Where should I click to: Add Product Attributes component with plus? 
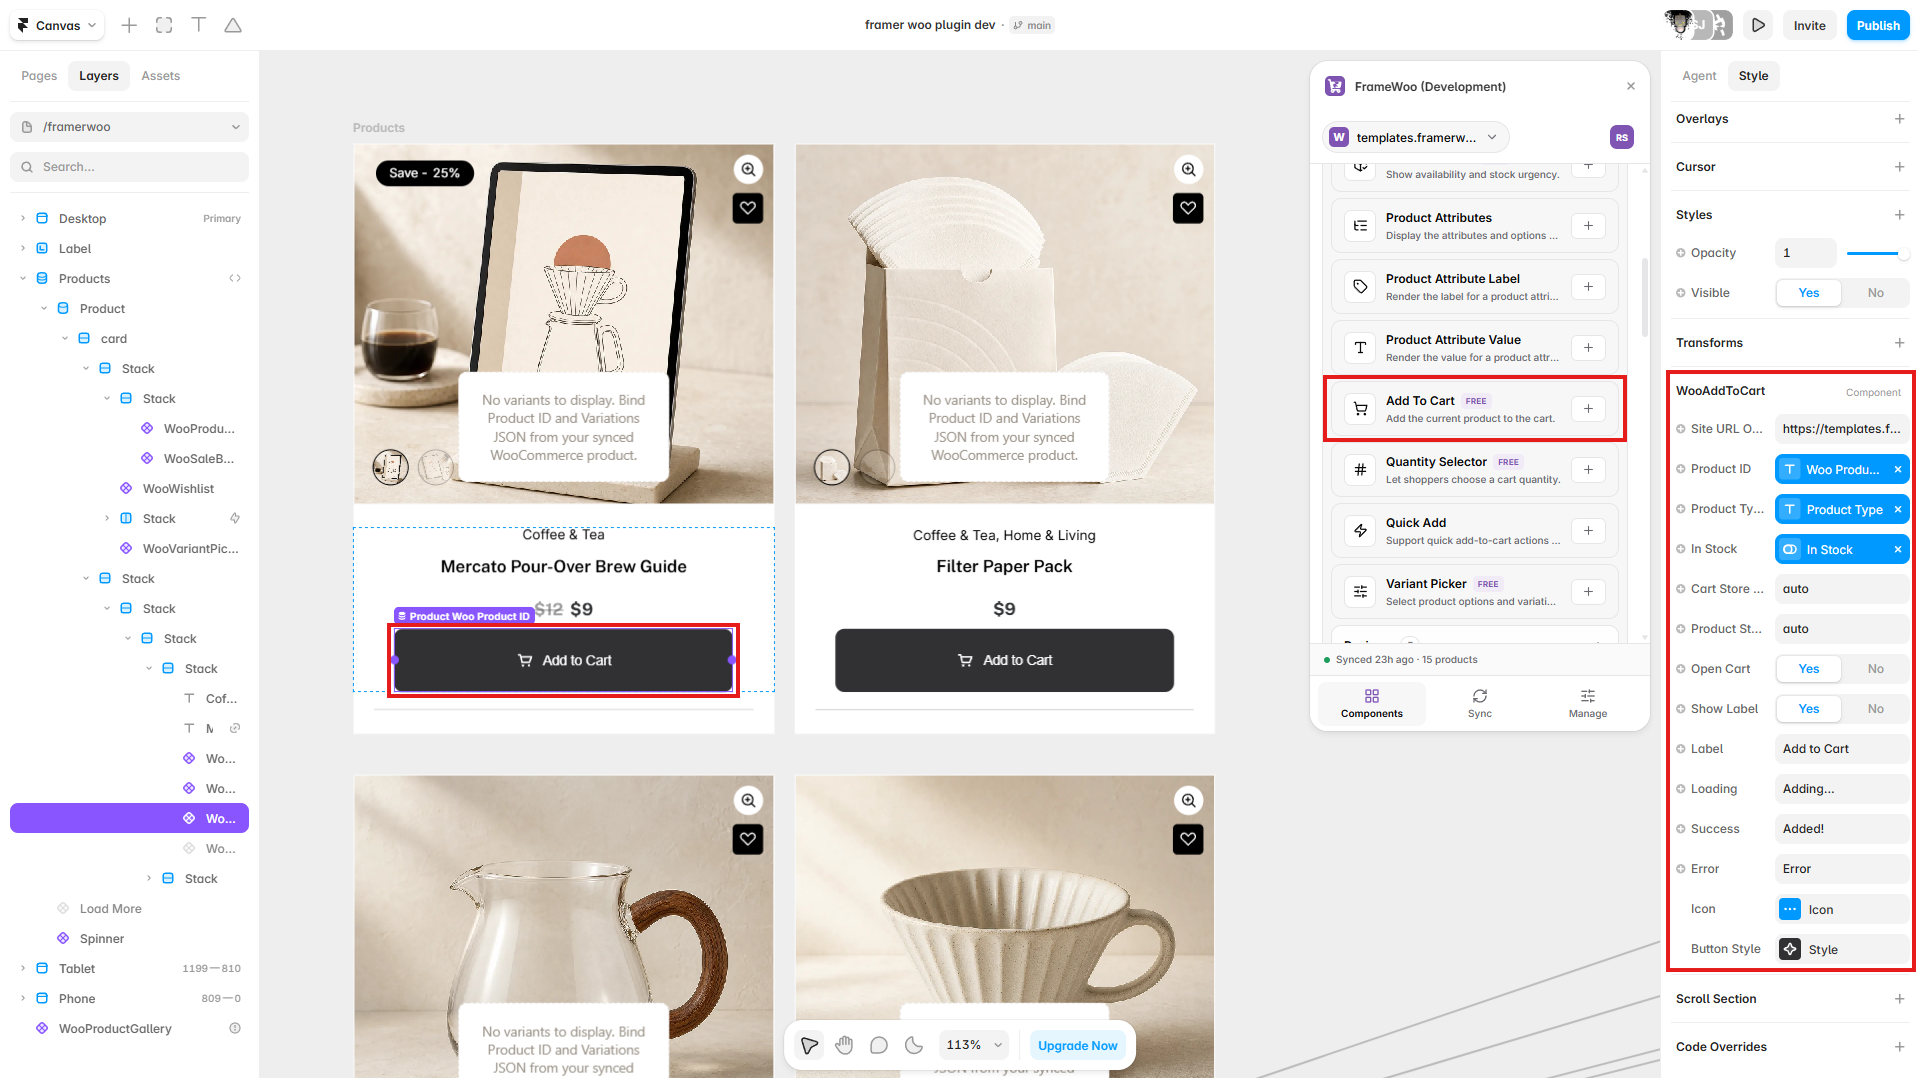1588,226
